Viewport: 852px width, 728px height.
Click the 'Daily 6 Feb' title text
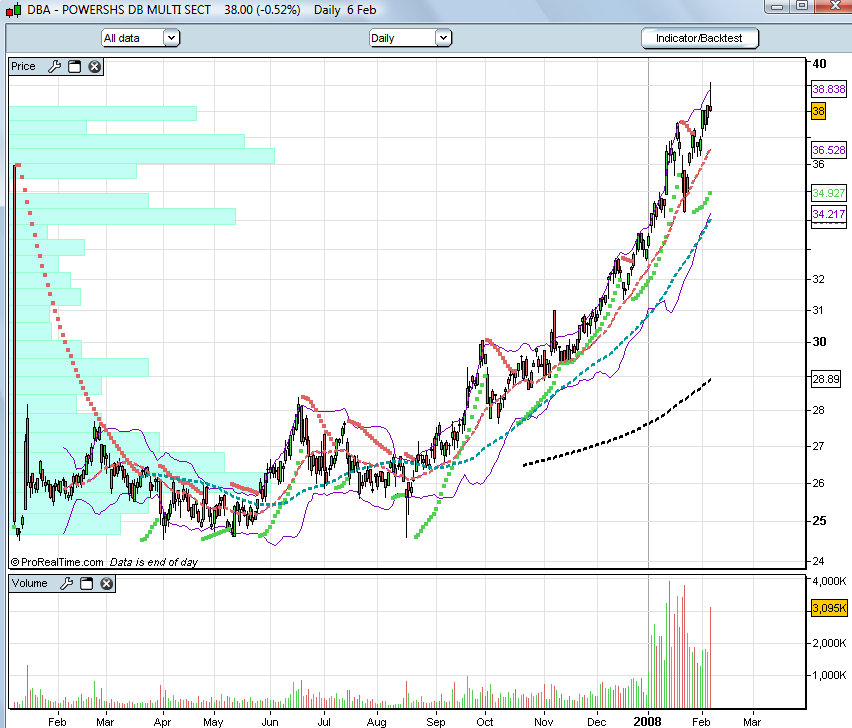(345, 10)
